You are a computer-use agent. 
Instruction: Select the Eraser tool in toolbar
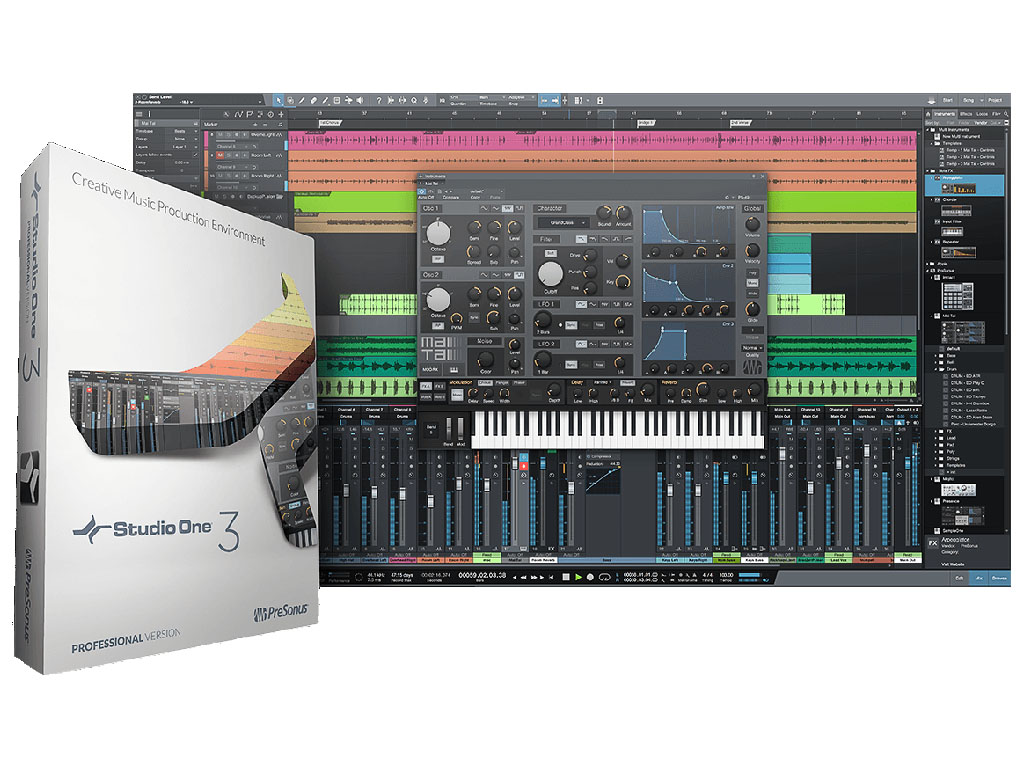[x=313, y=100]
